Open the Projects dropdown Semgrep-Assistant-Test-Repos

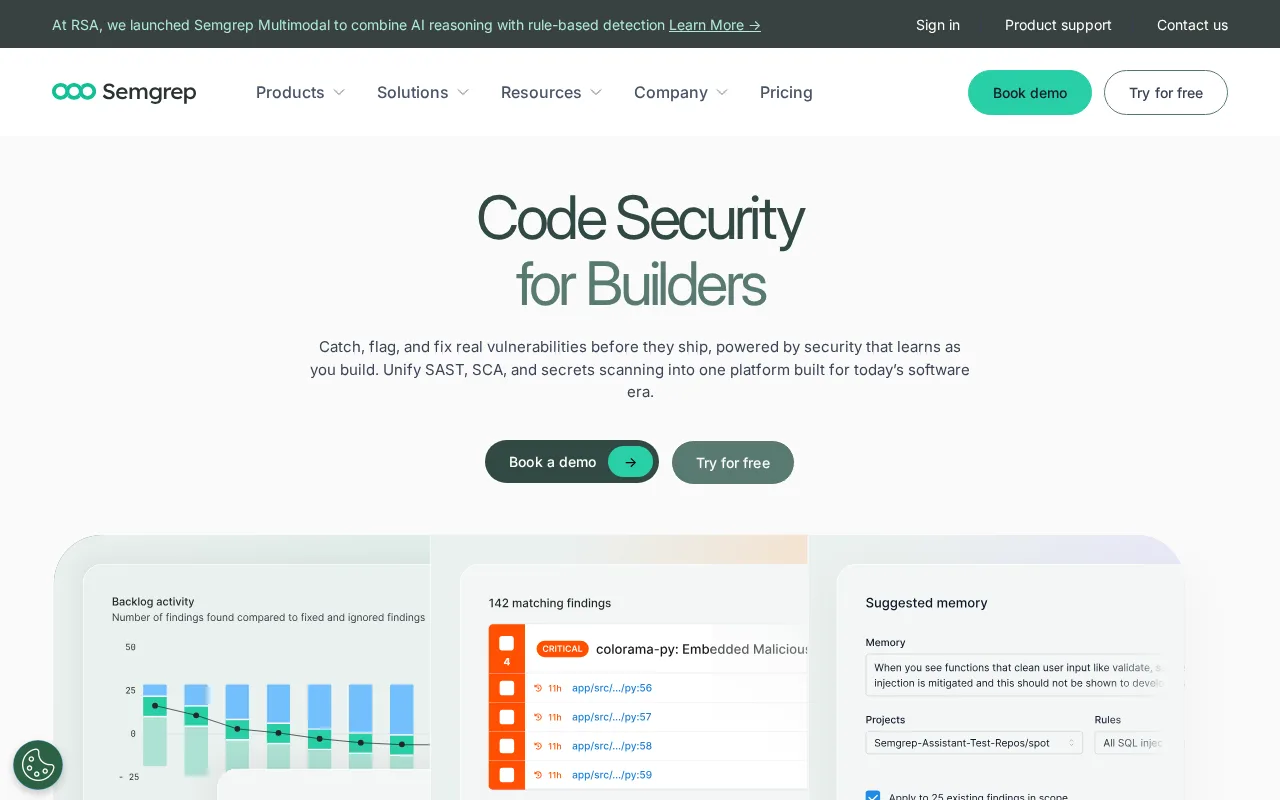974,743
